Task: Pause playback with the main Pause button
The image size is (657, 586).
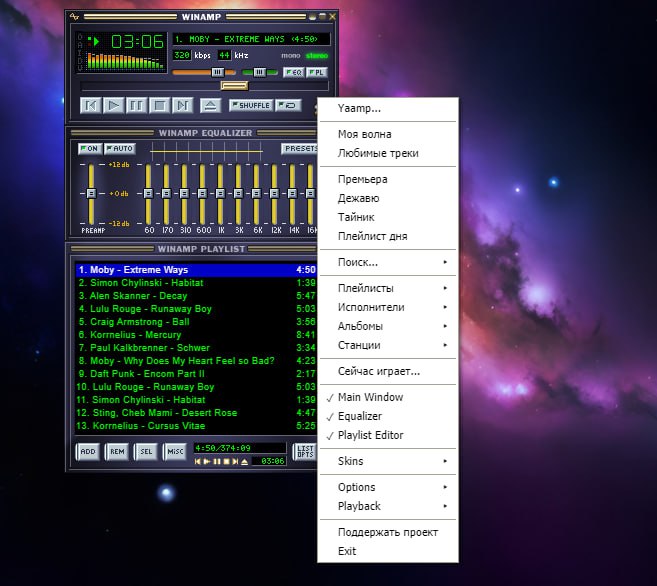Action: 137,105
